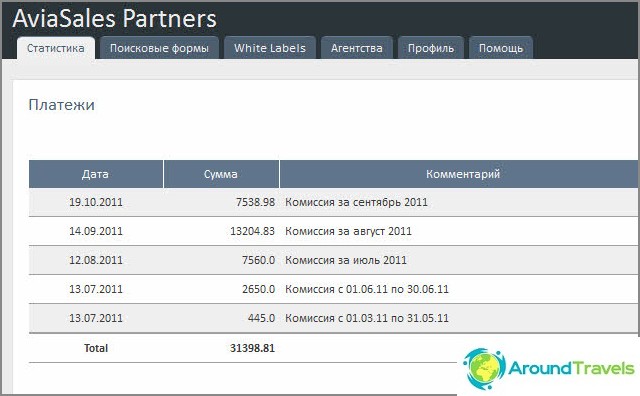The width and height of the screenshot is (640, 396).
Task: Select the date 19.10.2011
Action: 96,202
